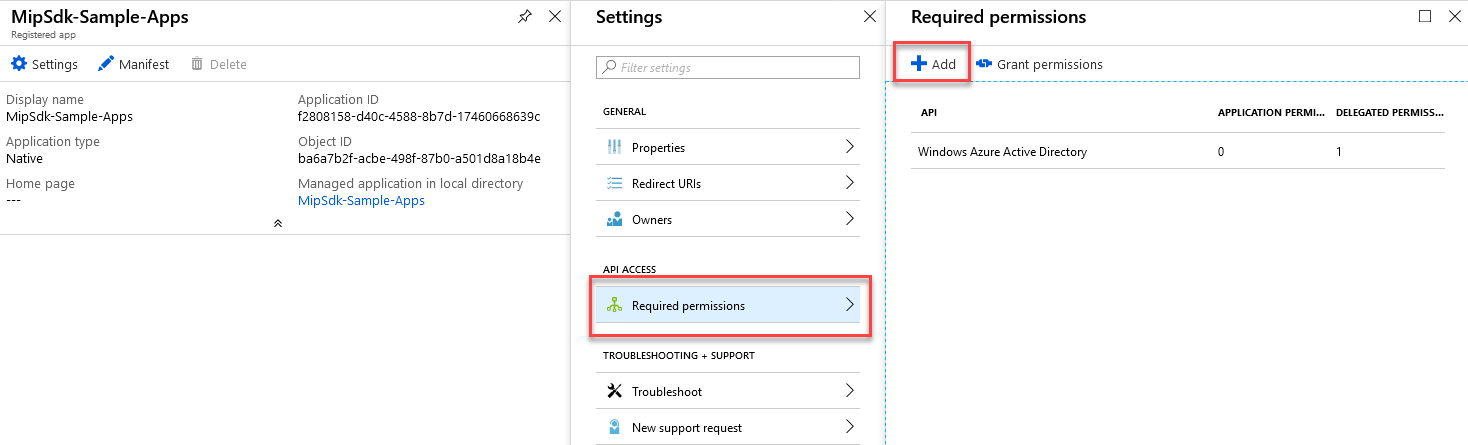Click the Properties sliders icon
This screenshot has height=445, width=1468.
point(614,148)
